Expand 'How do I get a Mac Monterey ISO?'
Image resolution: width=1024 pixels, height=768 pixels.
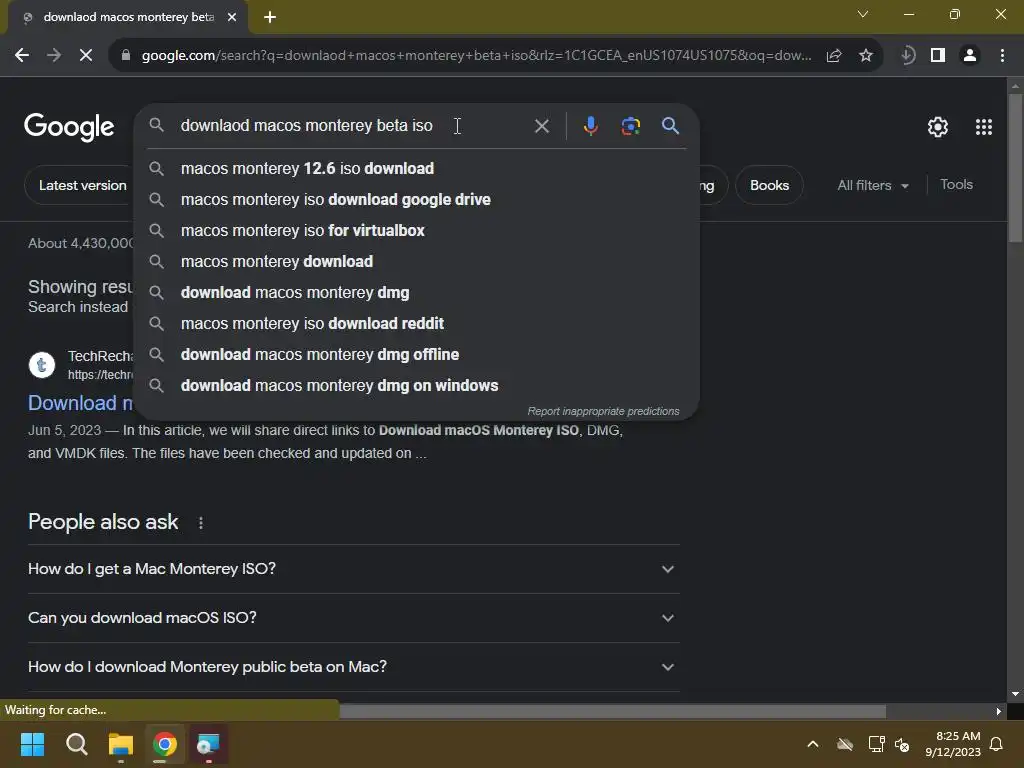pos(353,569)
